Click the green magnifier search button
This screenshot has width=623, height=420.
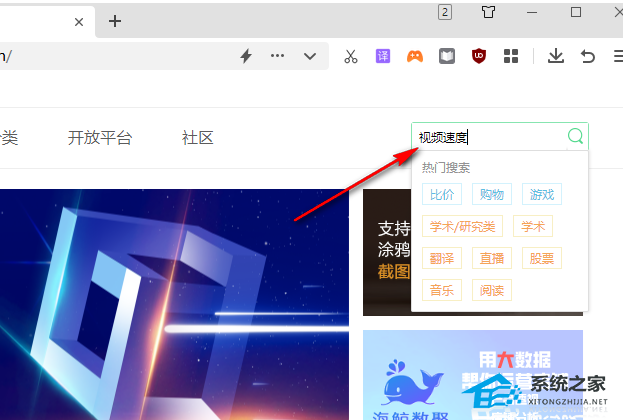575,136
